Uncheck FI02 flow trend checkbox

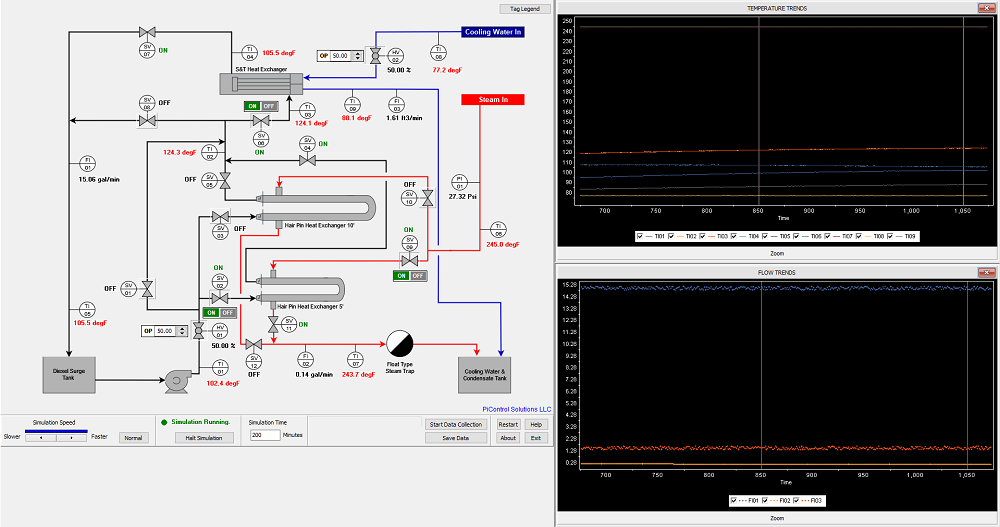[x=765, y=501]
